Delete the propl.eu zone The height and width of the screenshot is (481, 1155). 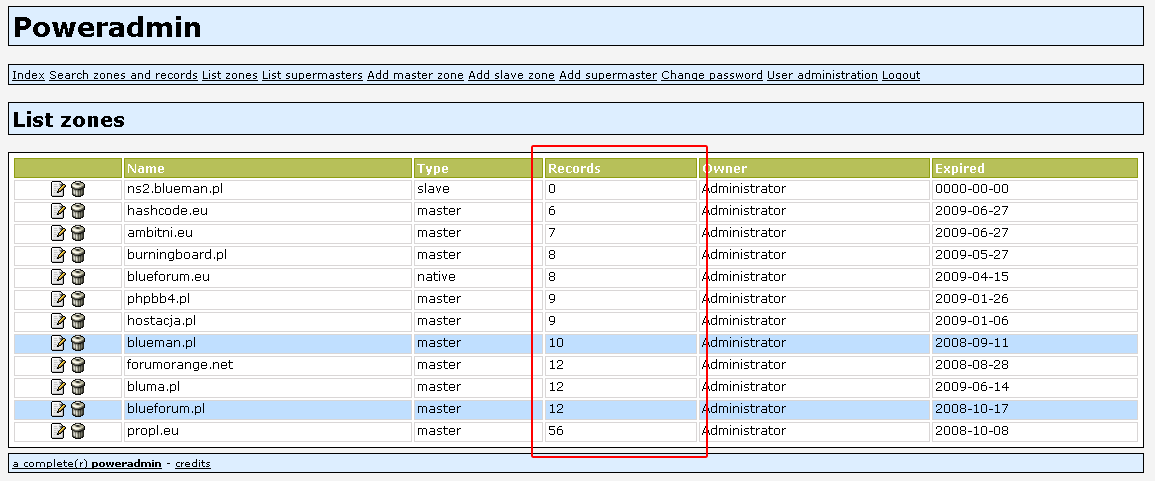[x=77, y=431]
